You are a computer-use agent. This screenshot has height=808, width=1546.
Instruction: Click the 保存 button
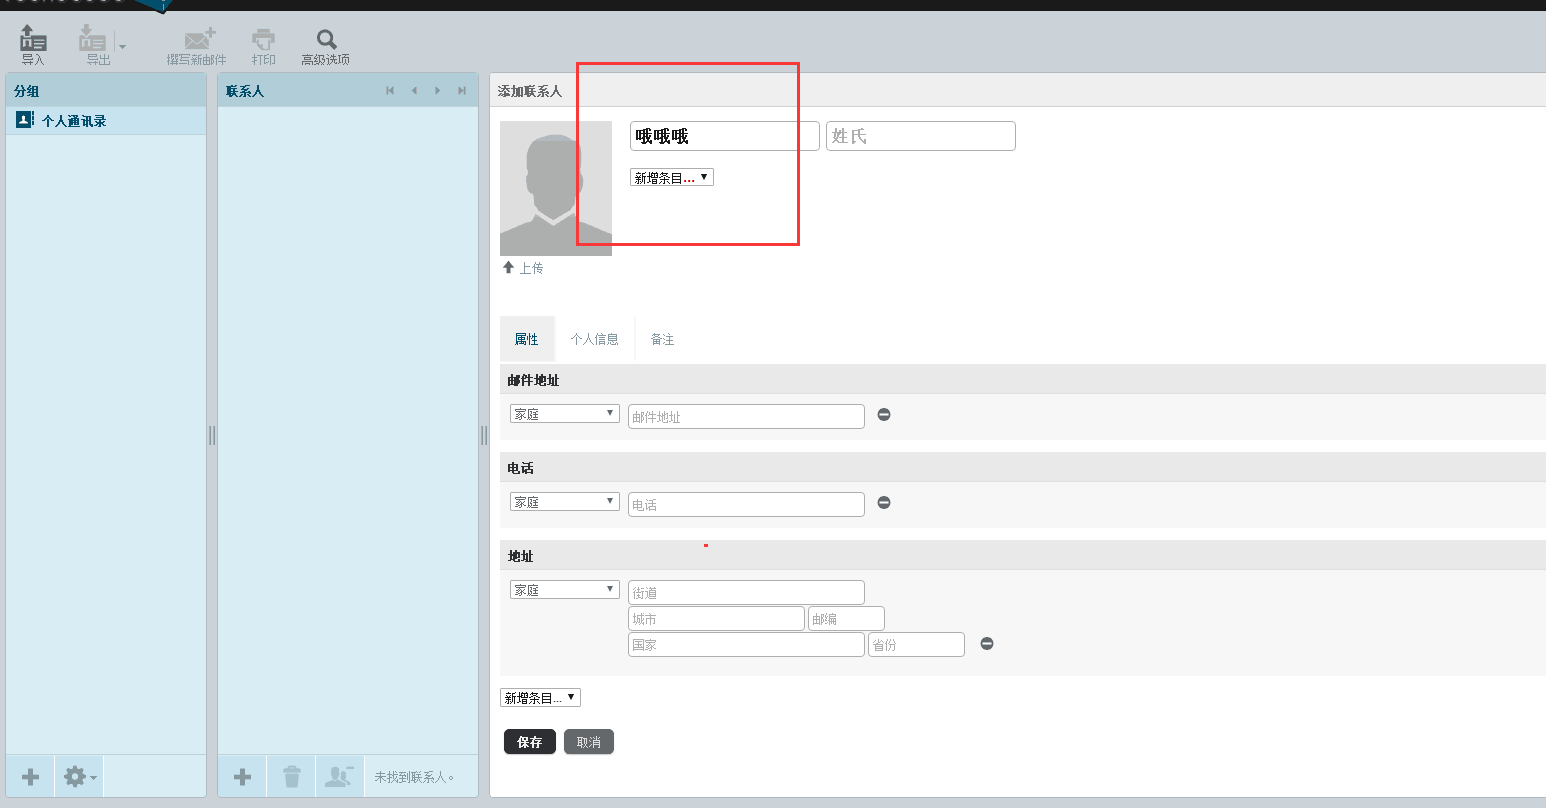point(529,742)
